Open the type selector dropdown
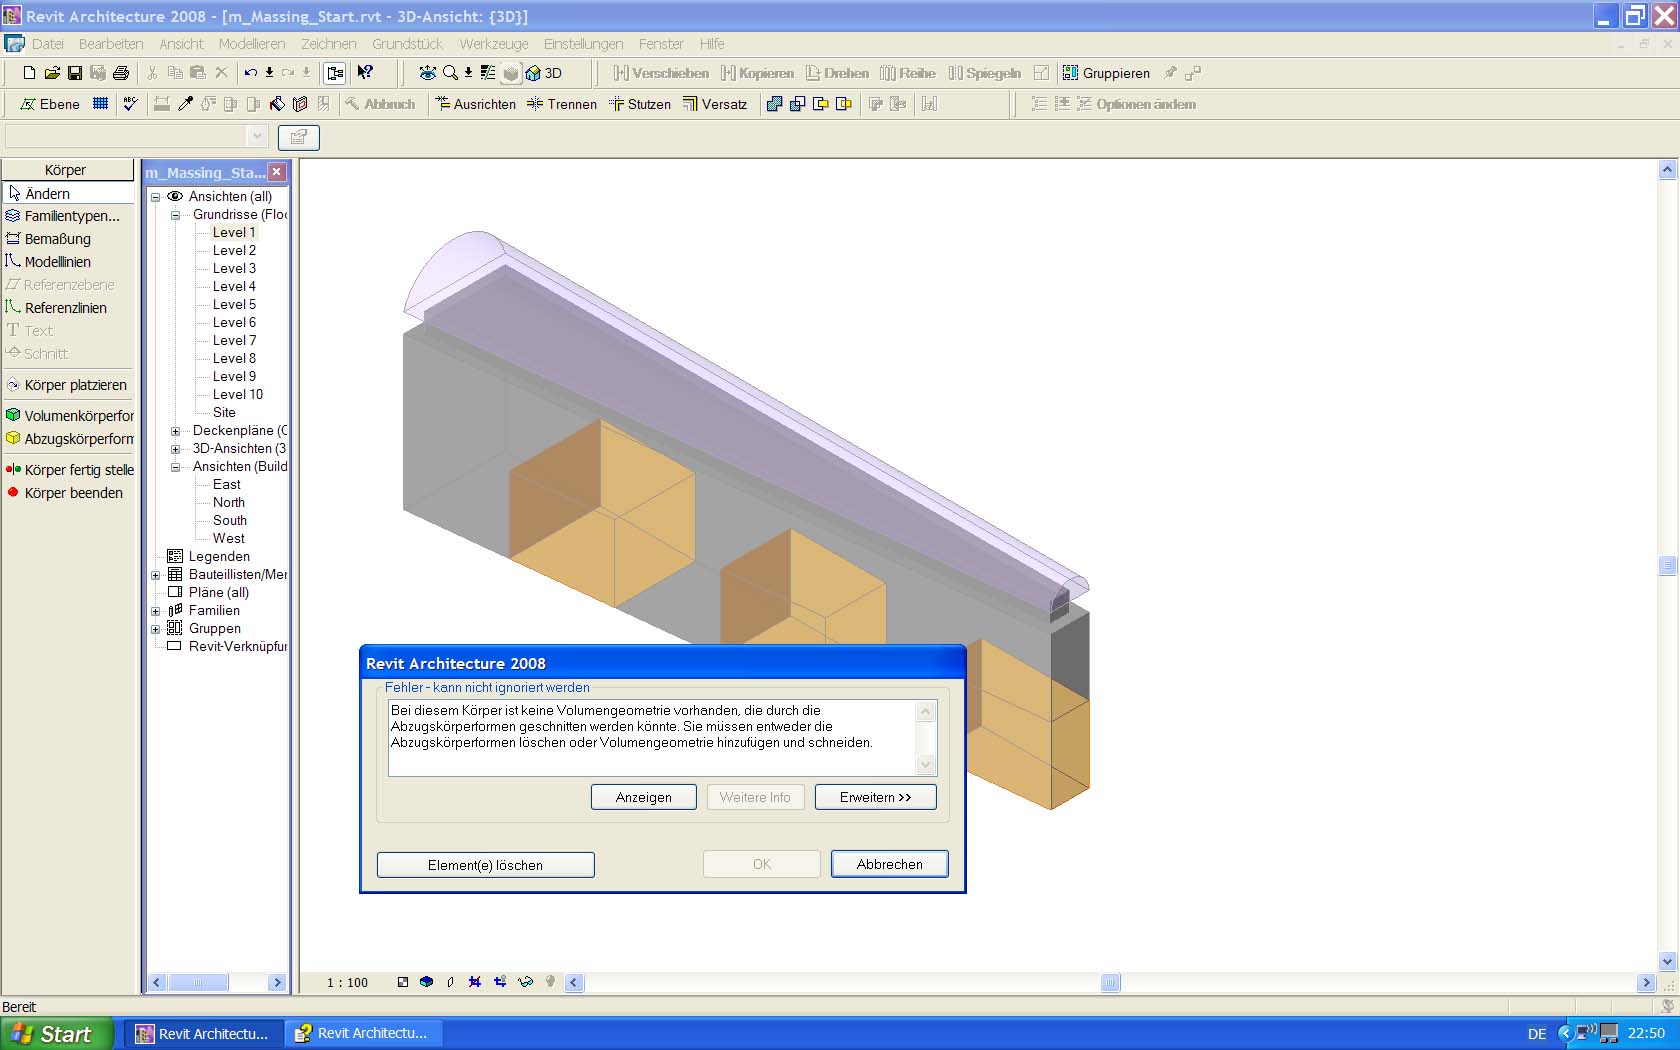1680x1050 pixels. (257, 136)
